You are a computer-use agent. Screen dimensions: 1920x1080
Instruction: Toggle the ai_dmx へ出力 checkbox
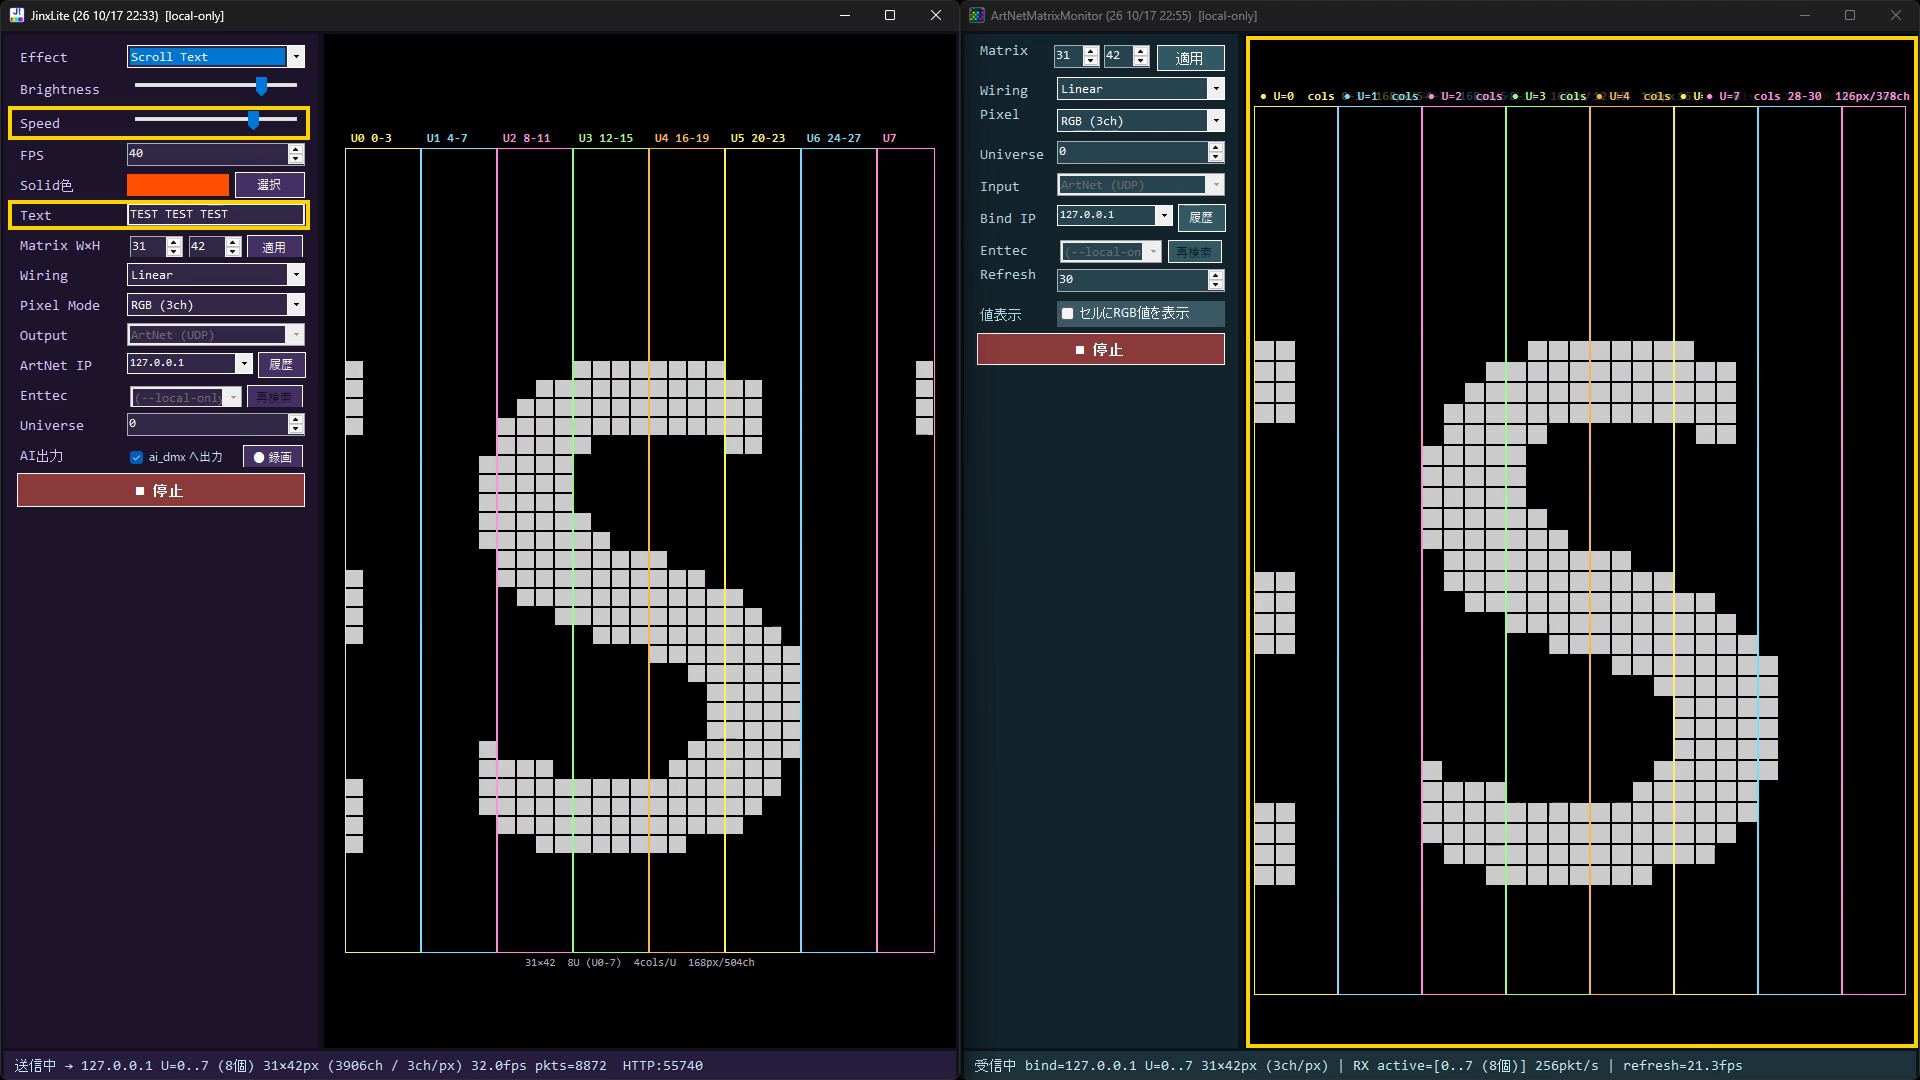pyautogui.click(x=137, y=457)
